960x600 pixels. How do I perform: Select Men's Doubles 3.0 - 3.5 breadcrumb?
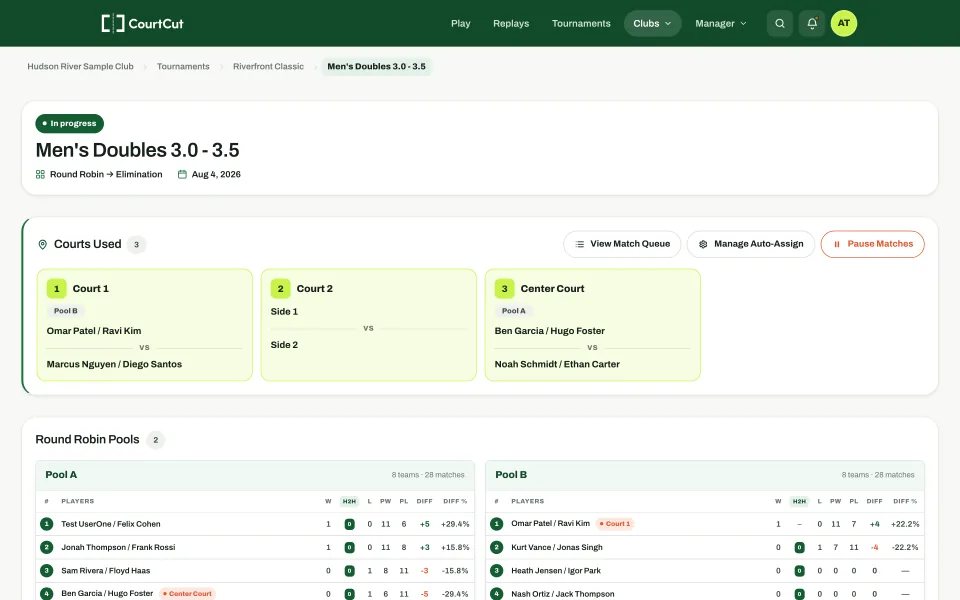377,66
